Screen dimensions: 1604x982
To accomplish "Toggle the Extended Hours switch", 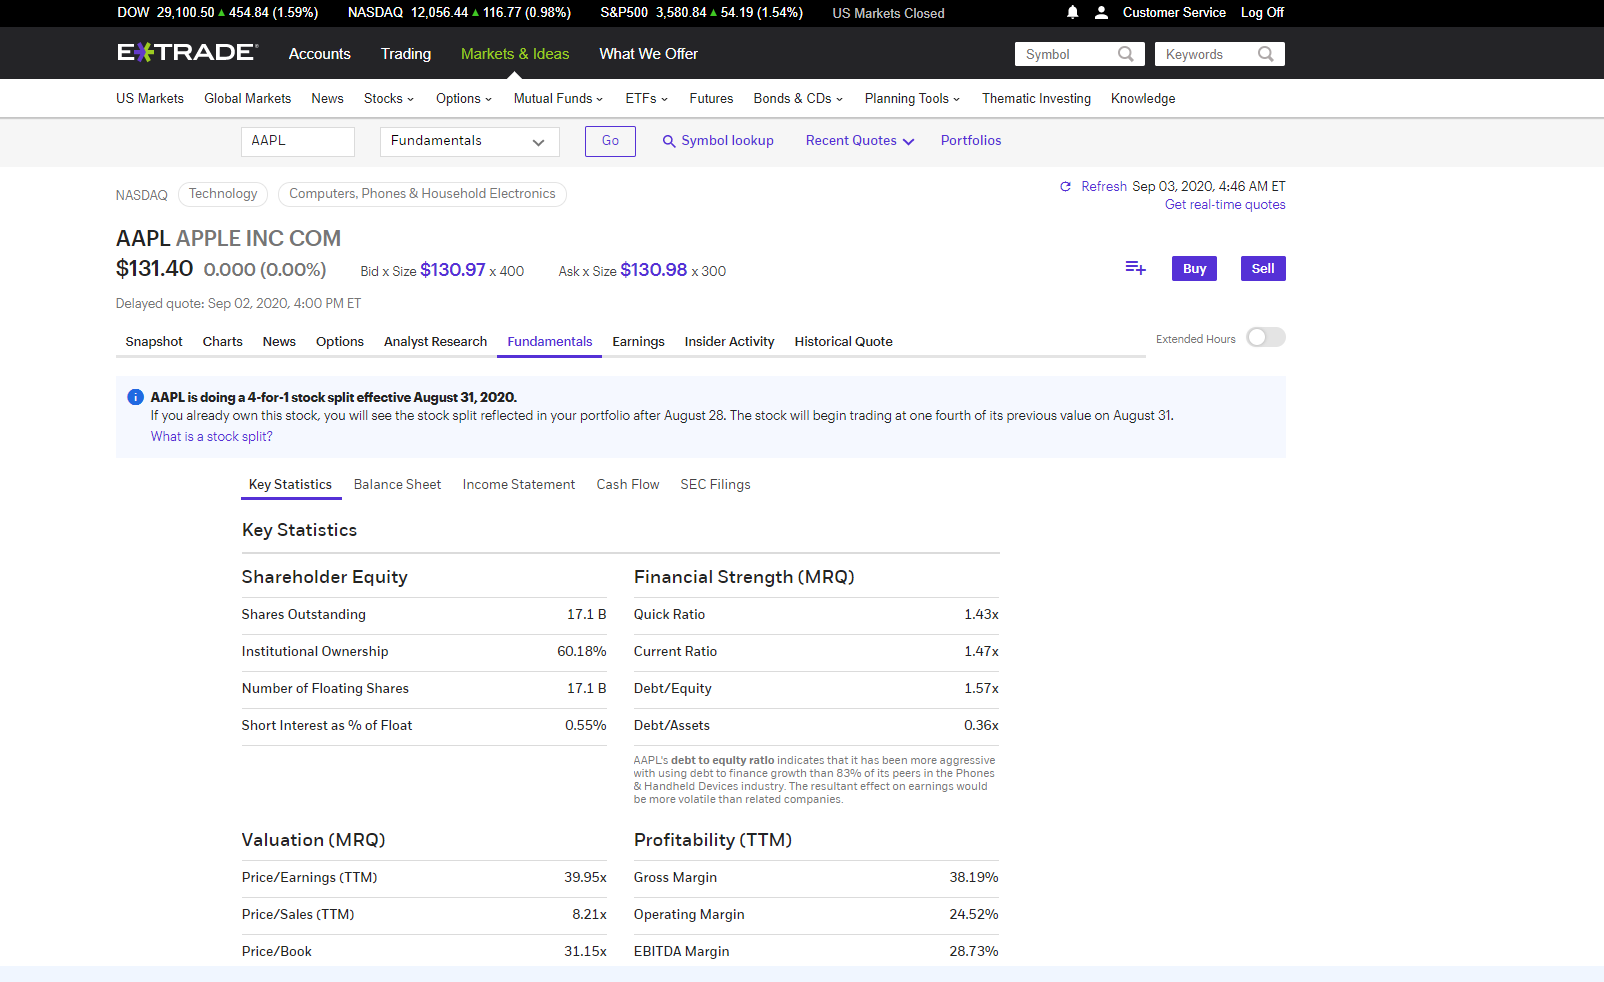I will tap(1265, 338).
